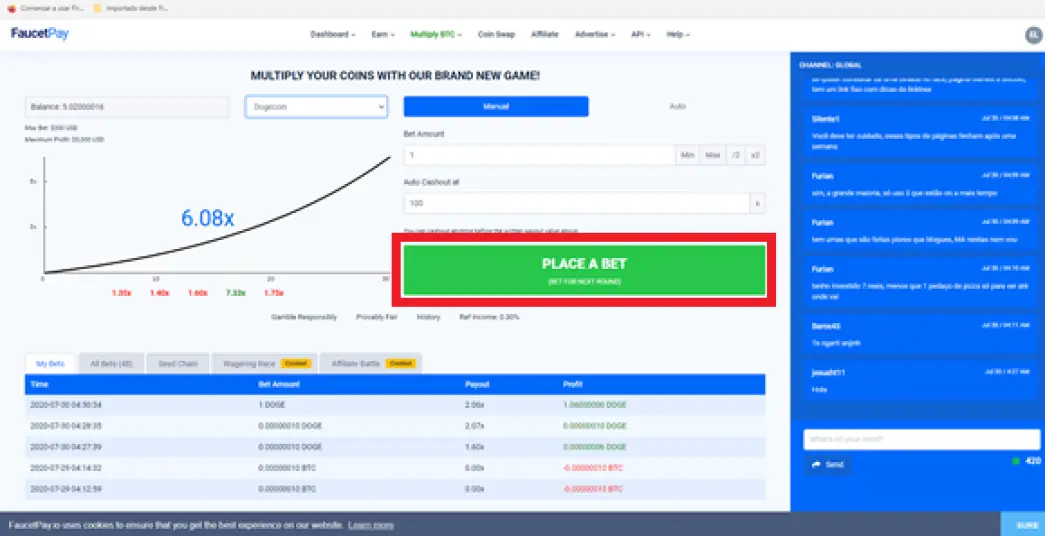Click the FaucetPay logo
Viewport: 1045px width, 536px height.
click(x=39, y=33)
